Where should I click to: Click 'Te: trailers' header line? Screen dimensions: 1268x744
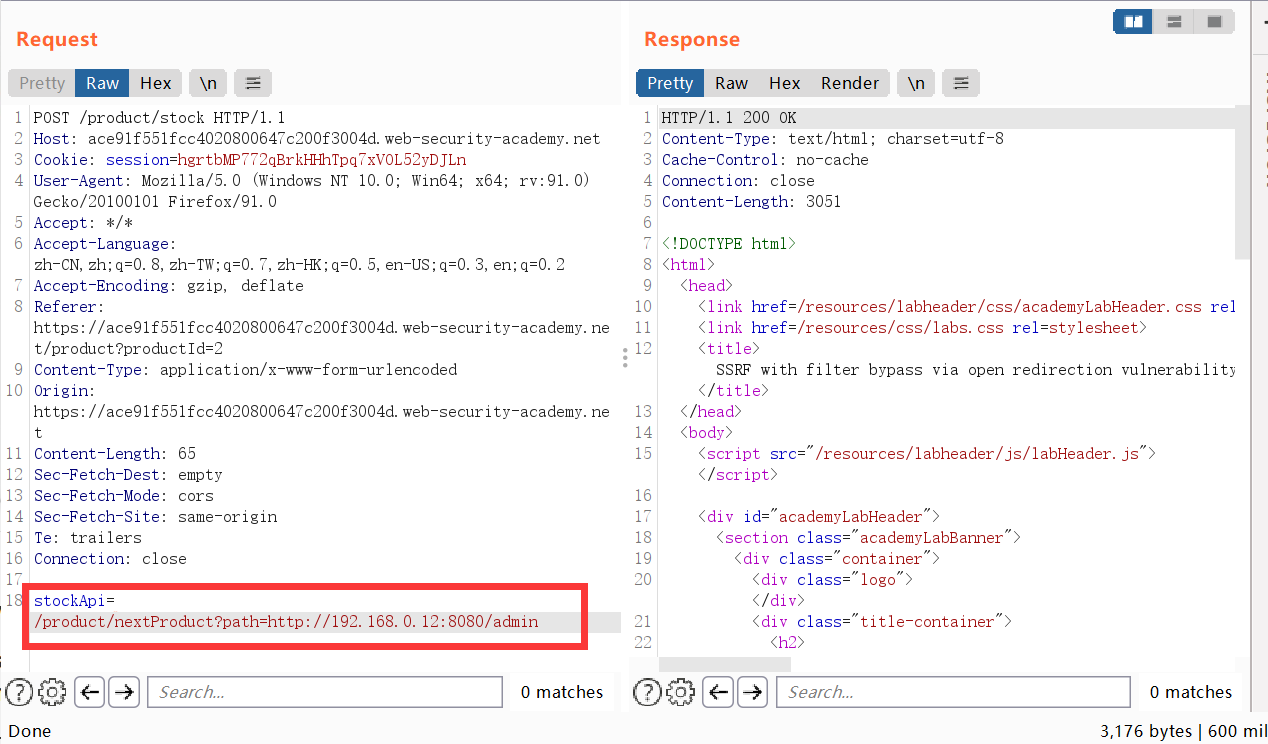(88, 538)
